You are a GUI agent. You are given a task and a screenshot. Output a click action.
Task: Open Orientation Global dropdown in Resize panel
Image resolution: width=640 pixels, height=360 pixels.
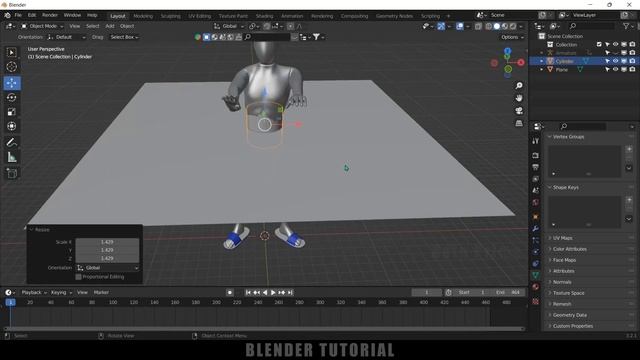(107, 268)
